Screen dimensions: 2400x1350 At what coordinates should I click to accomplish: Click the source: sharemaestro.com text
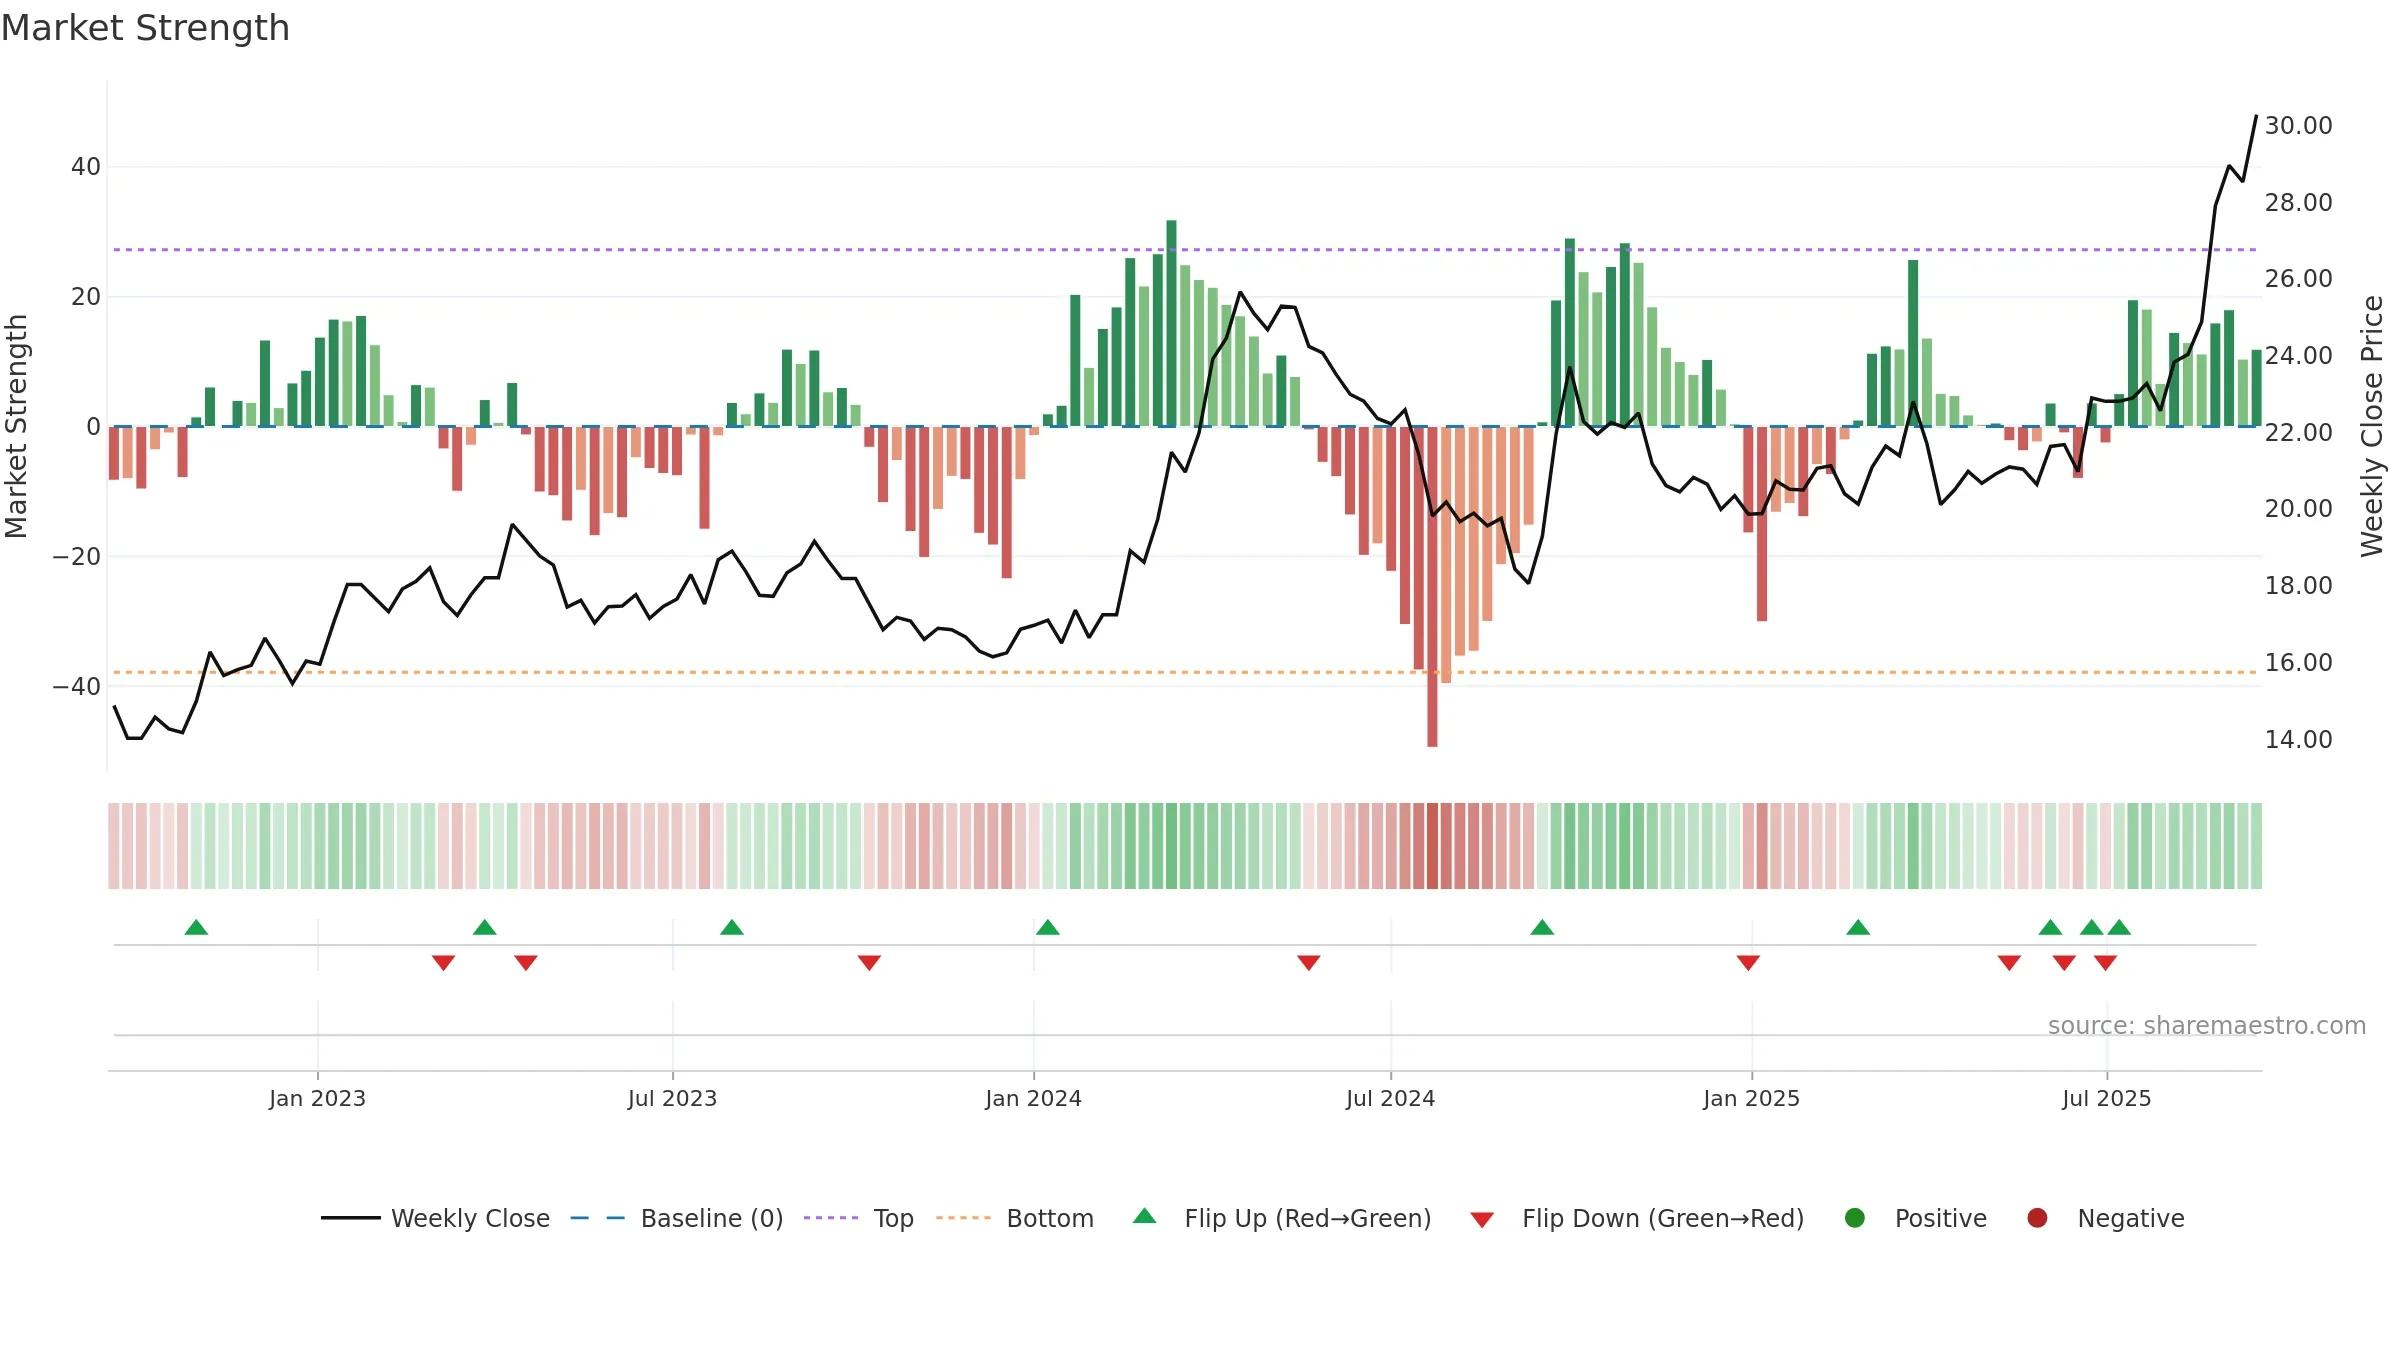coord(2207,1025)
